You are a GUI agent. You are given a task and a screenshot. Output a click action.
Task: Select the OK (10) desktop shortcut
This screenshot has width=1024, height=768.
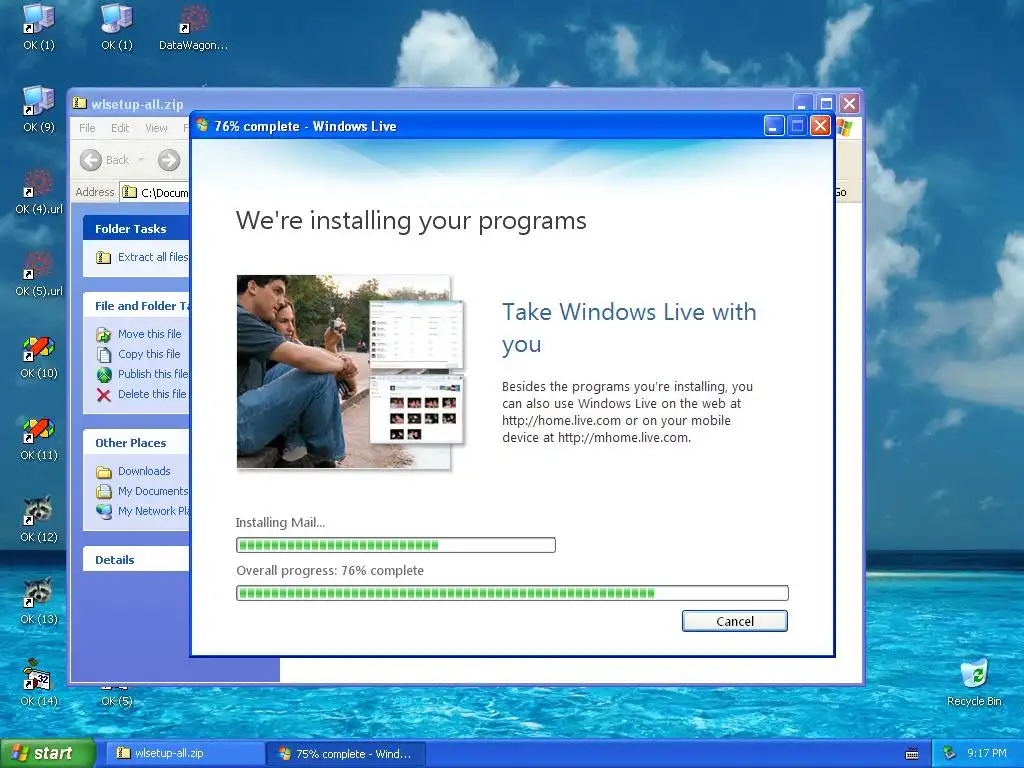tap(39, 356)
